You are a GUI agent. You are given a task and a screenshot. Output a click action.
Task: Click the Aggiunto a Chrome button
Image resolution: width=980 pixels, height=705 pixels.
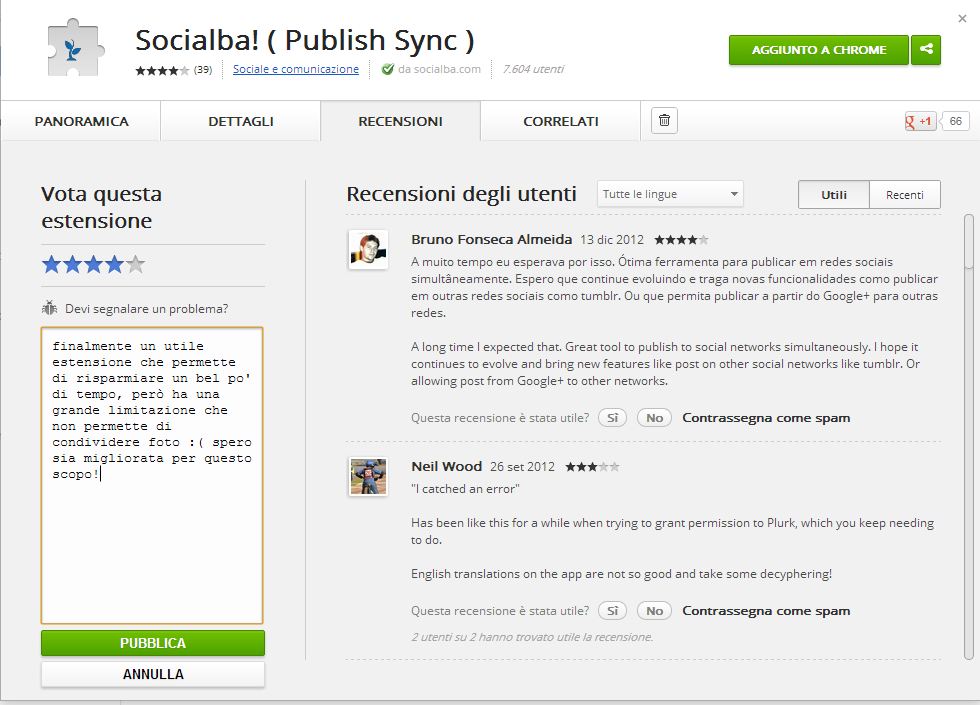(x=819, y=49)
